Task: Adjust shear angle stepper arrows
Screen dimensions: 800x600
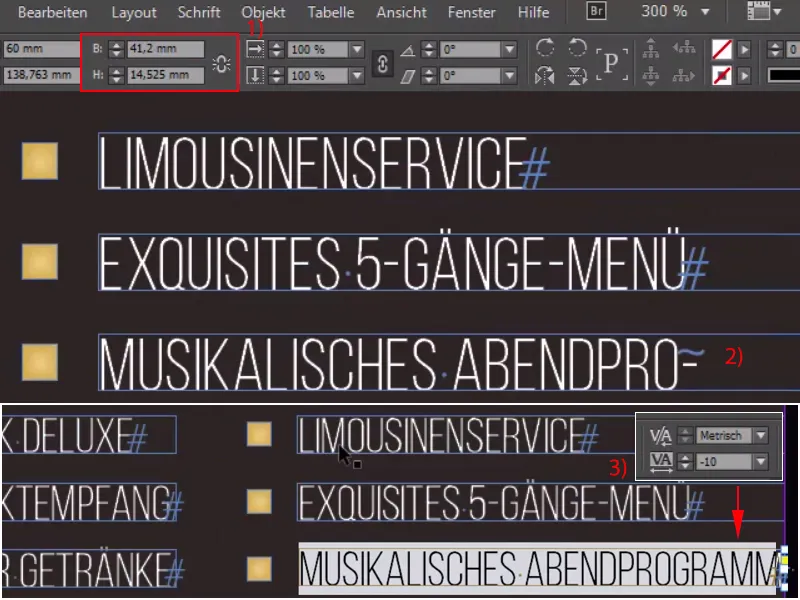Action: click(x=429, y=76)
